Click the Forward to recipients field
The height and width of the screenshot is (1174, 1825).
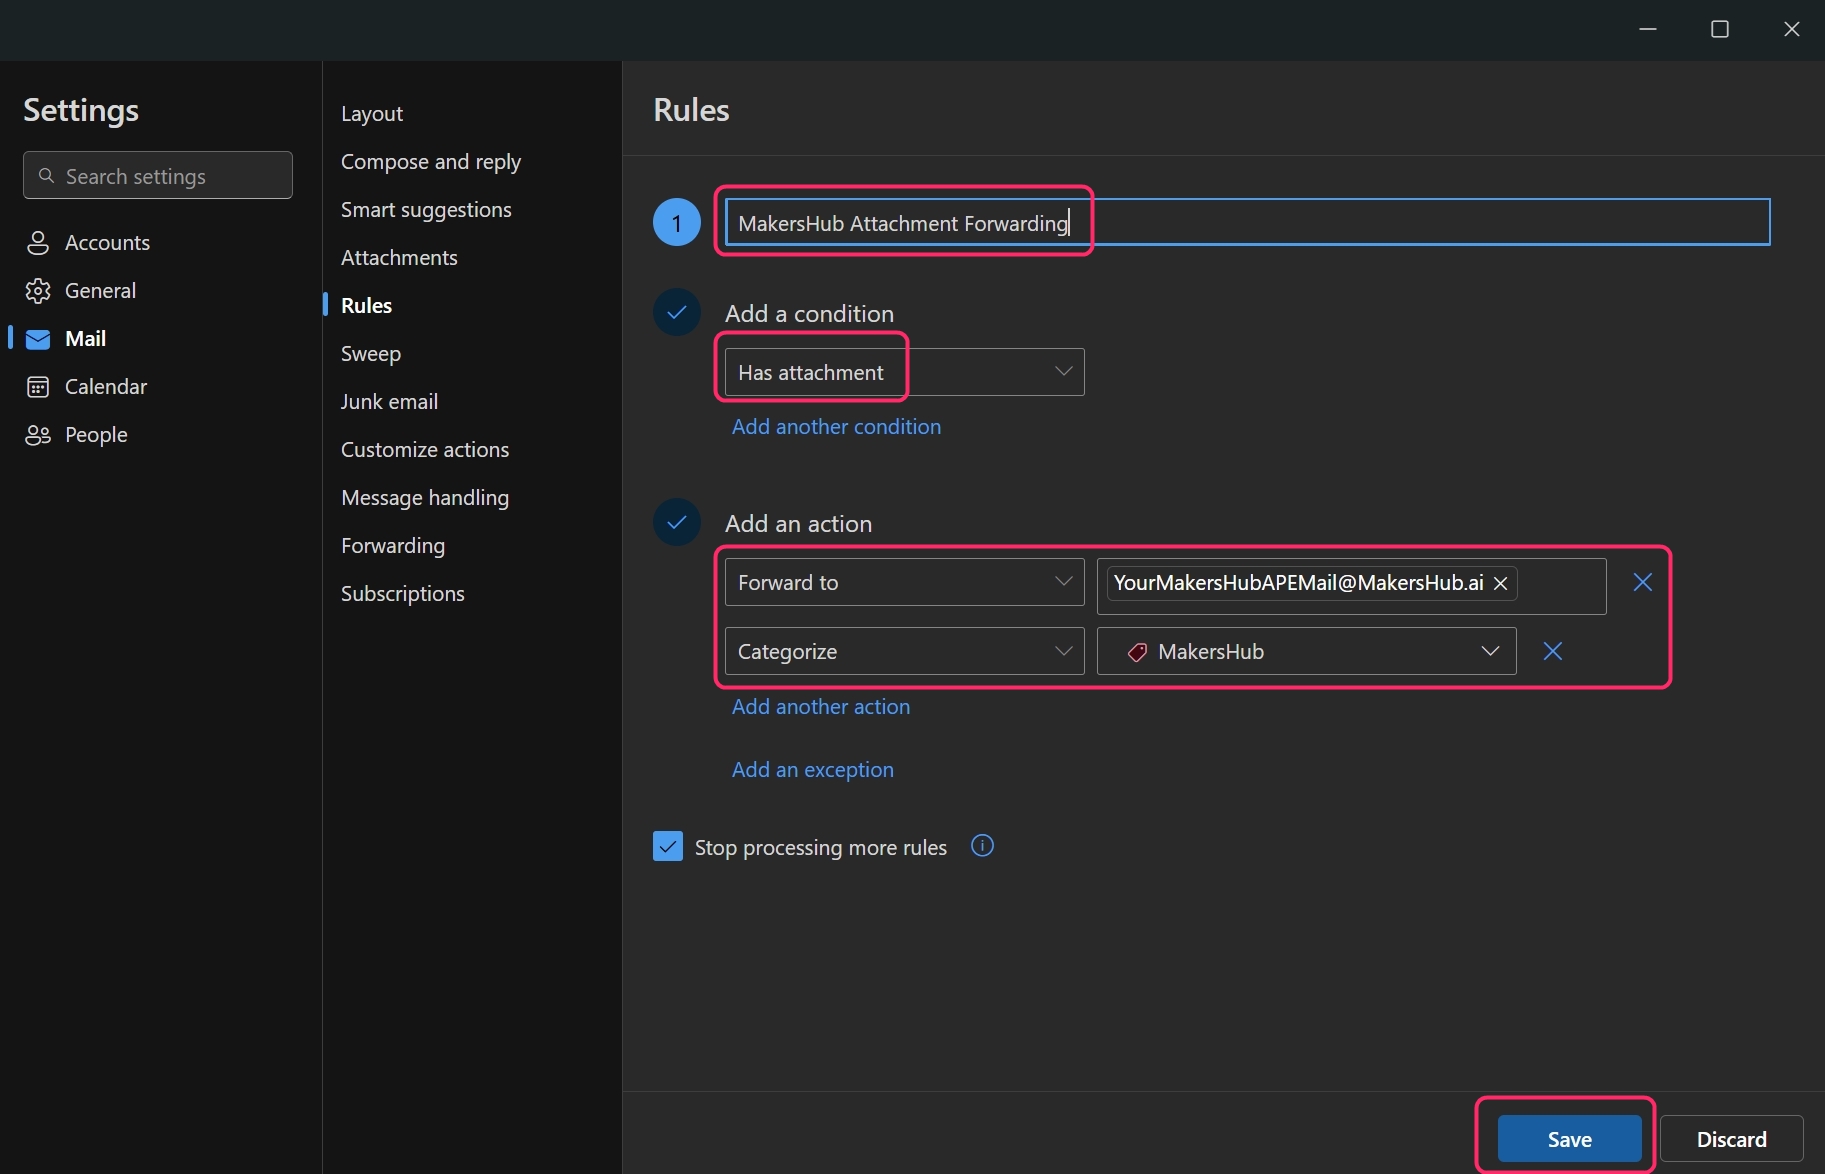pyautogui.click(x=1351, y=586)
